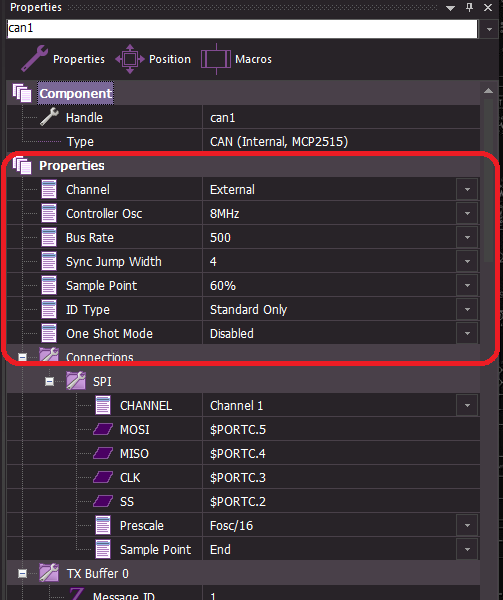Click the Component section stack icon
This screenshot has width=503, height=600.
(22, 93)
